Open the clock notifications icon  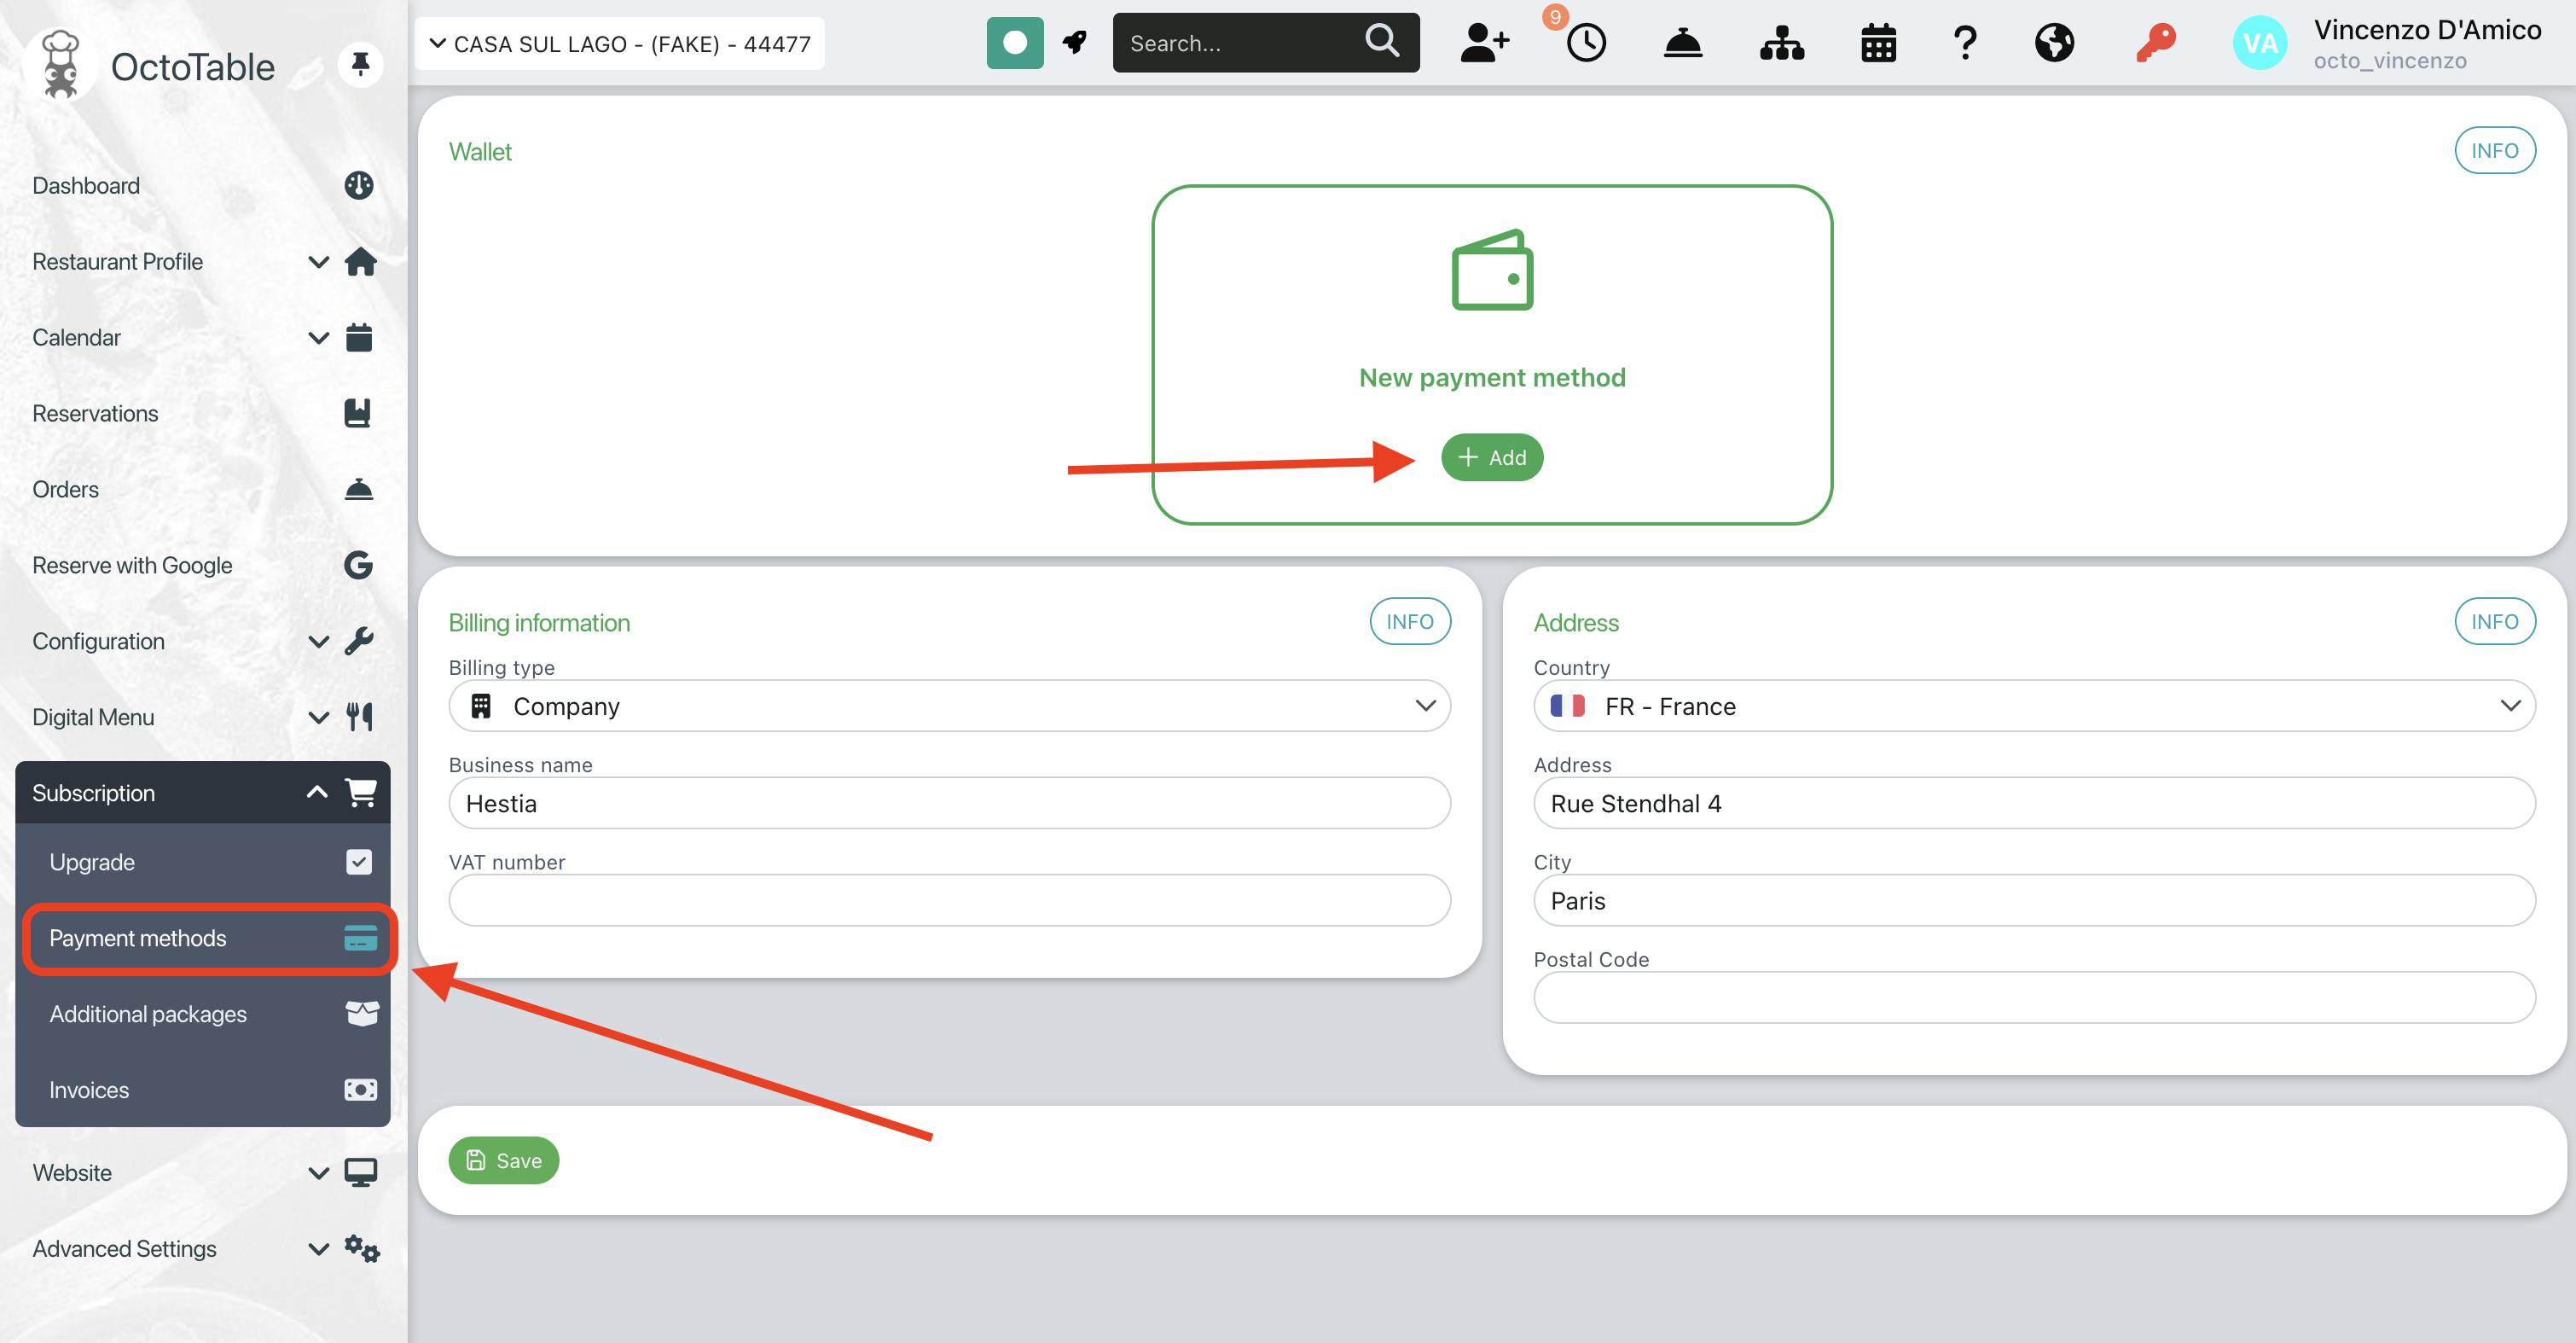(1585, 43)
